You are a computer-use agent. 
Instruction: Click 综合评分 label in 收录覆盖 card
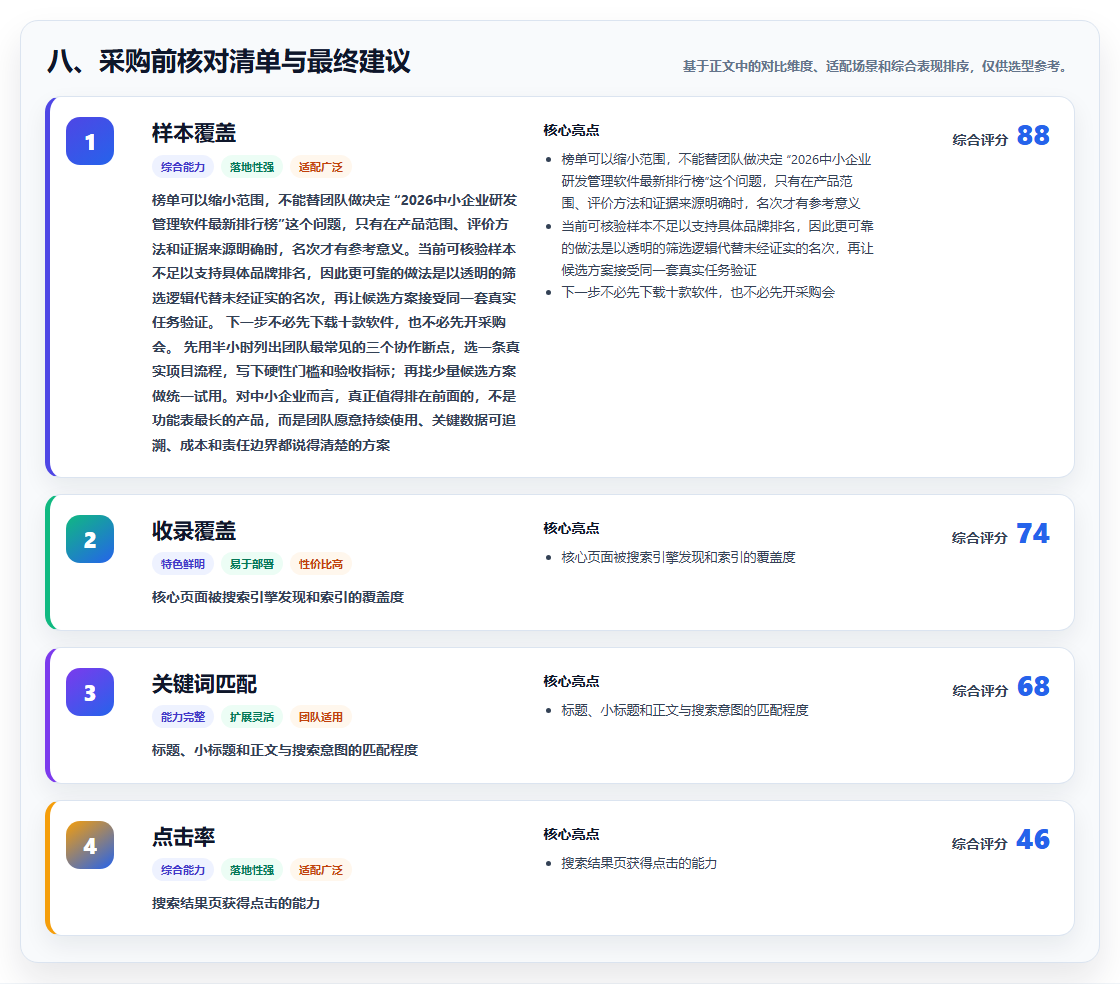pyautogui.click(x=980, y=538)
